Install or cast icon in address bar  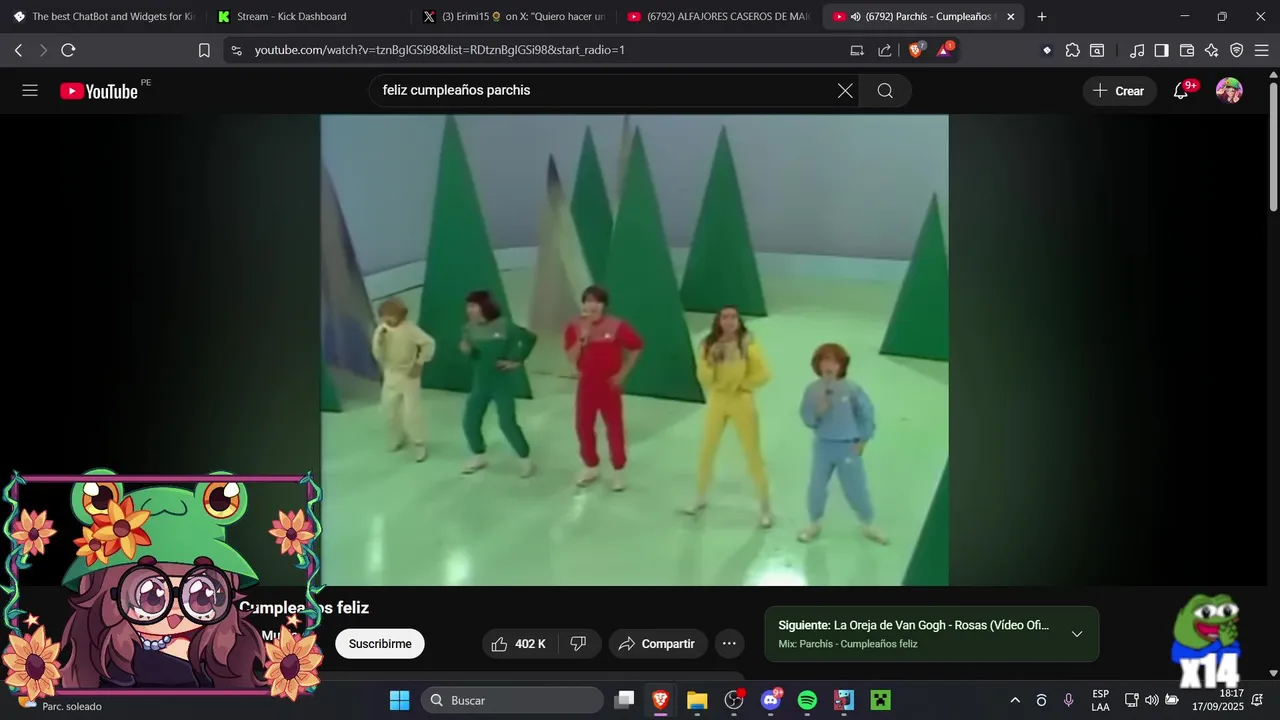[857, 50]
